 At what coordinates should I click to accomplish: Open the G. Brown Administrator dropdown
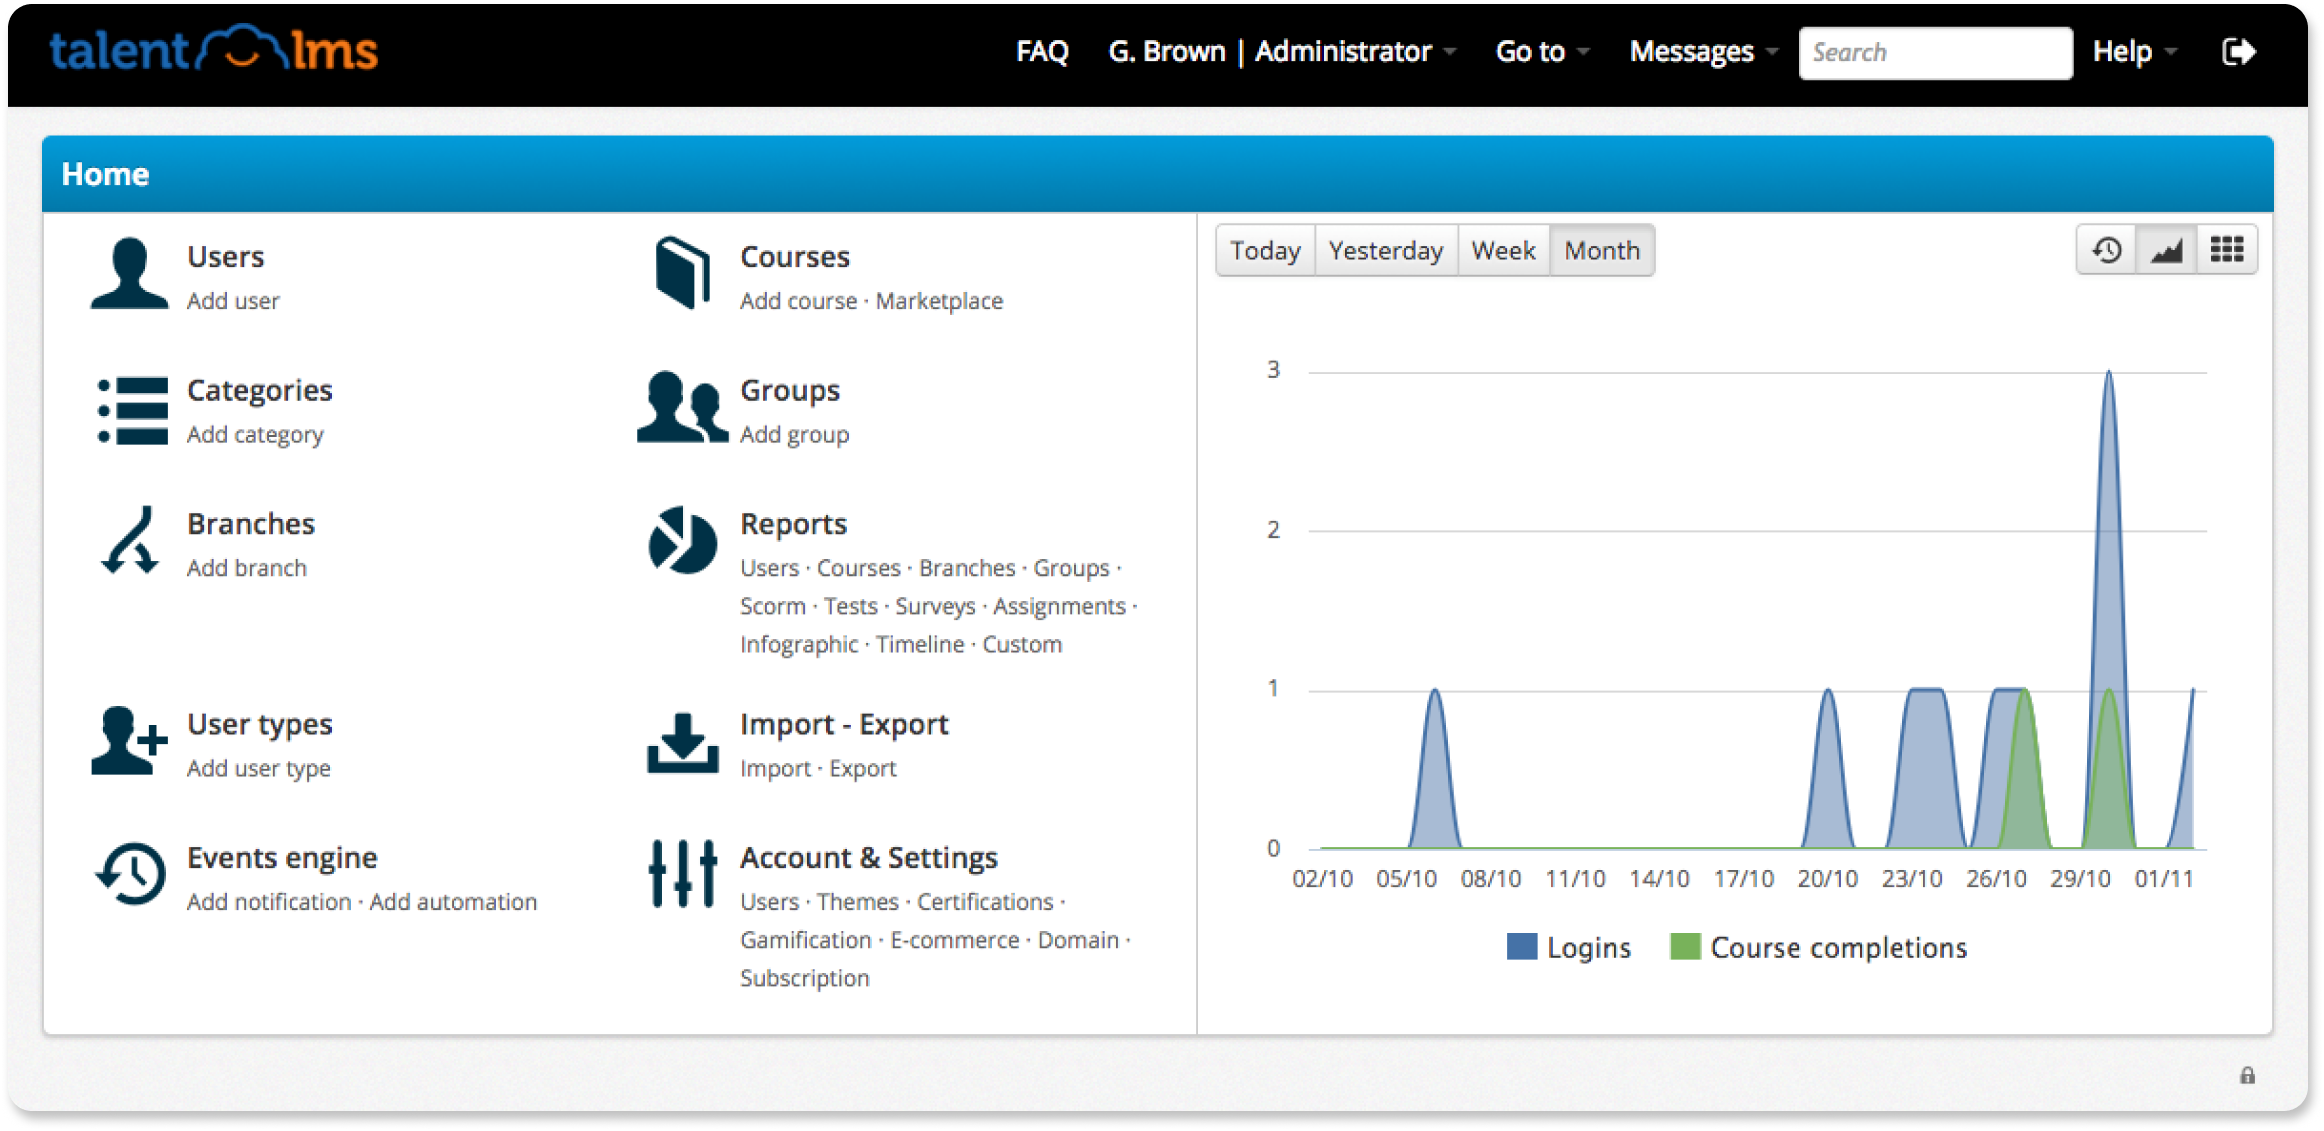tap(1281, 51)
